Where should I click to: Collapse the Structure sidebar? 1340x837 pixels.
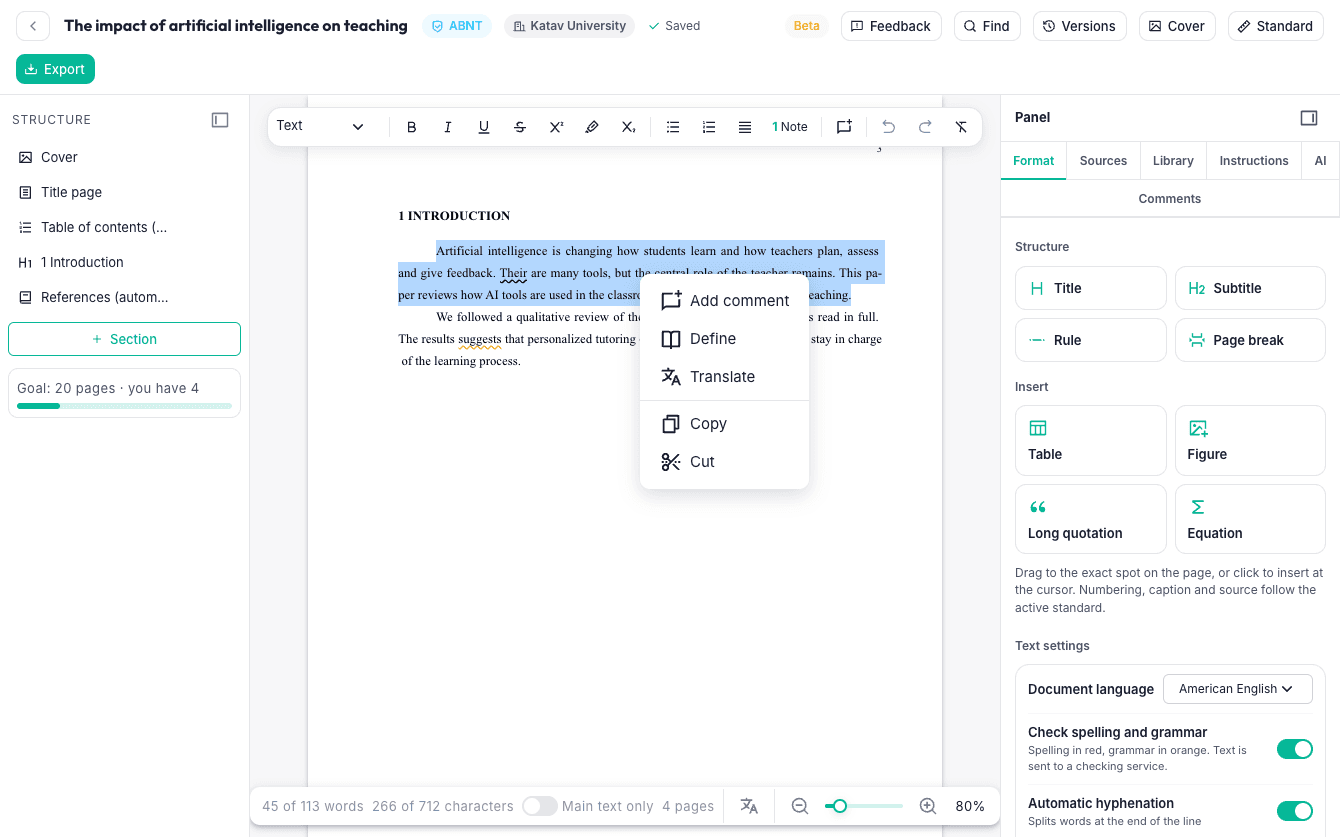click(220, 120)
